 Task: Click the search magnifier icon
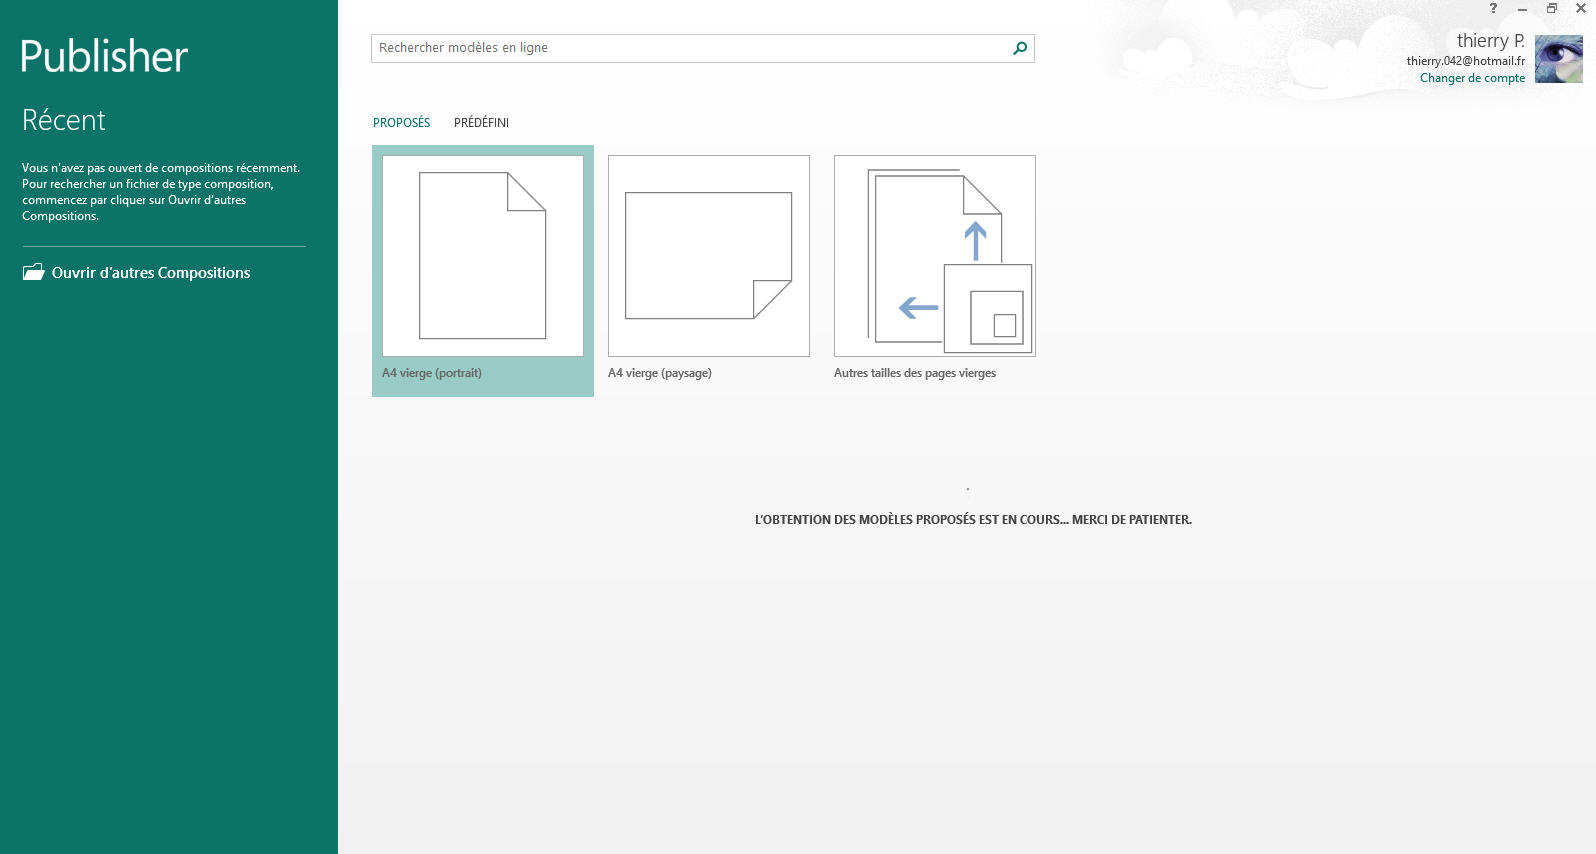click(x=1020, y=48)
